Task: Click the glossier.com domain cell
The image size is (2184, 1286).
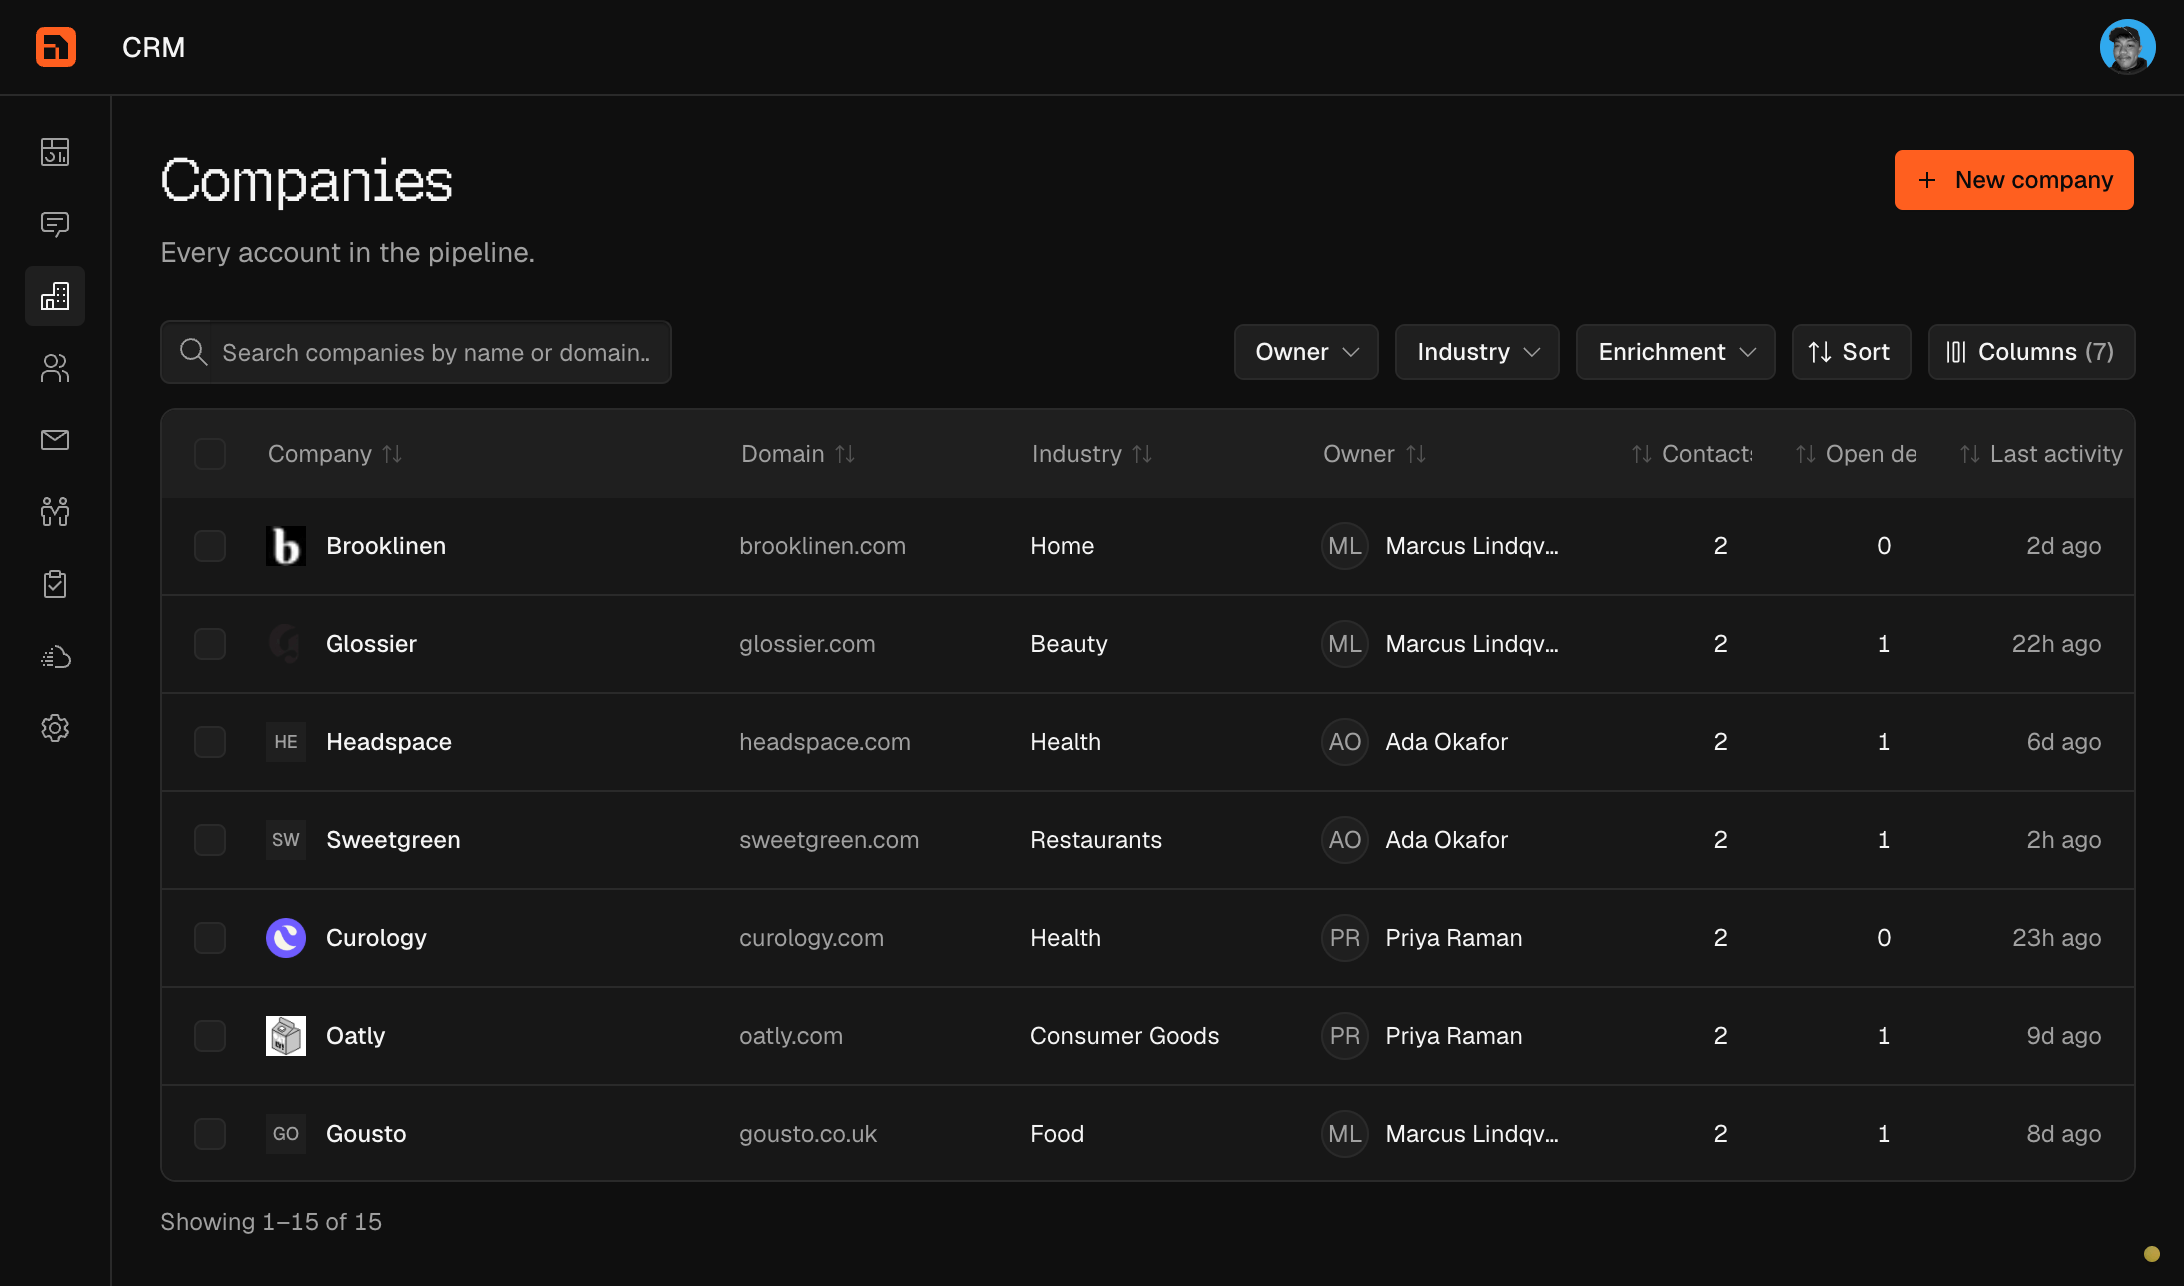Action: tap(807, 644)
